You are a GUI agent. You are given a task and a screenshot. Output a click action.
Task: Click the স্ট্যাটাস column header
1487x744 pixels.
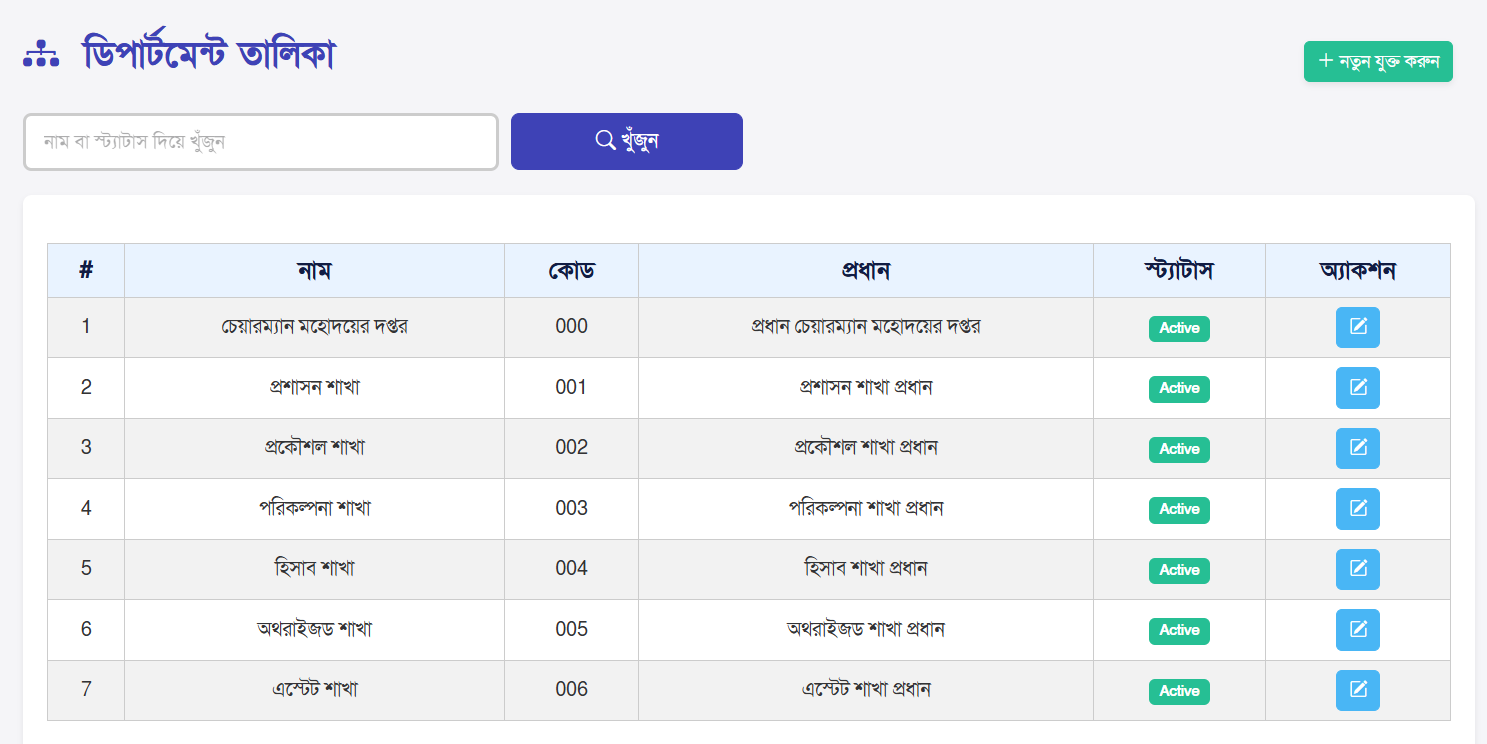pos(1179,270)
